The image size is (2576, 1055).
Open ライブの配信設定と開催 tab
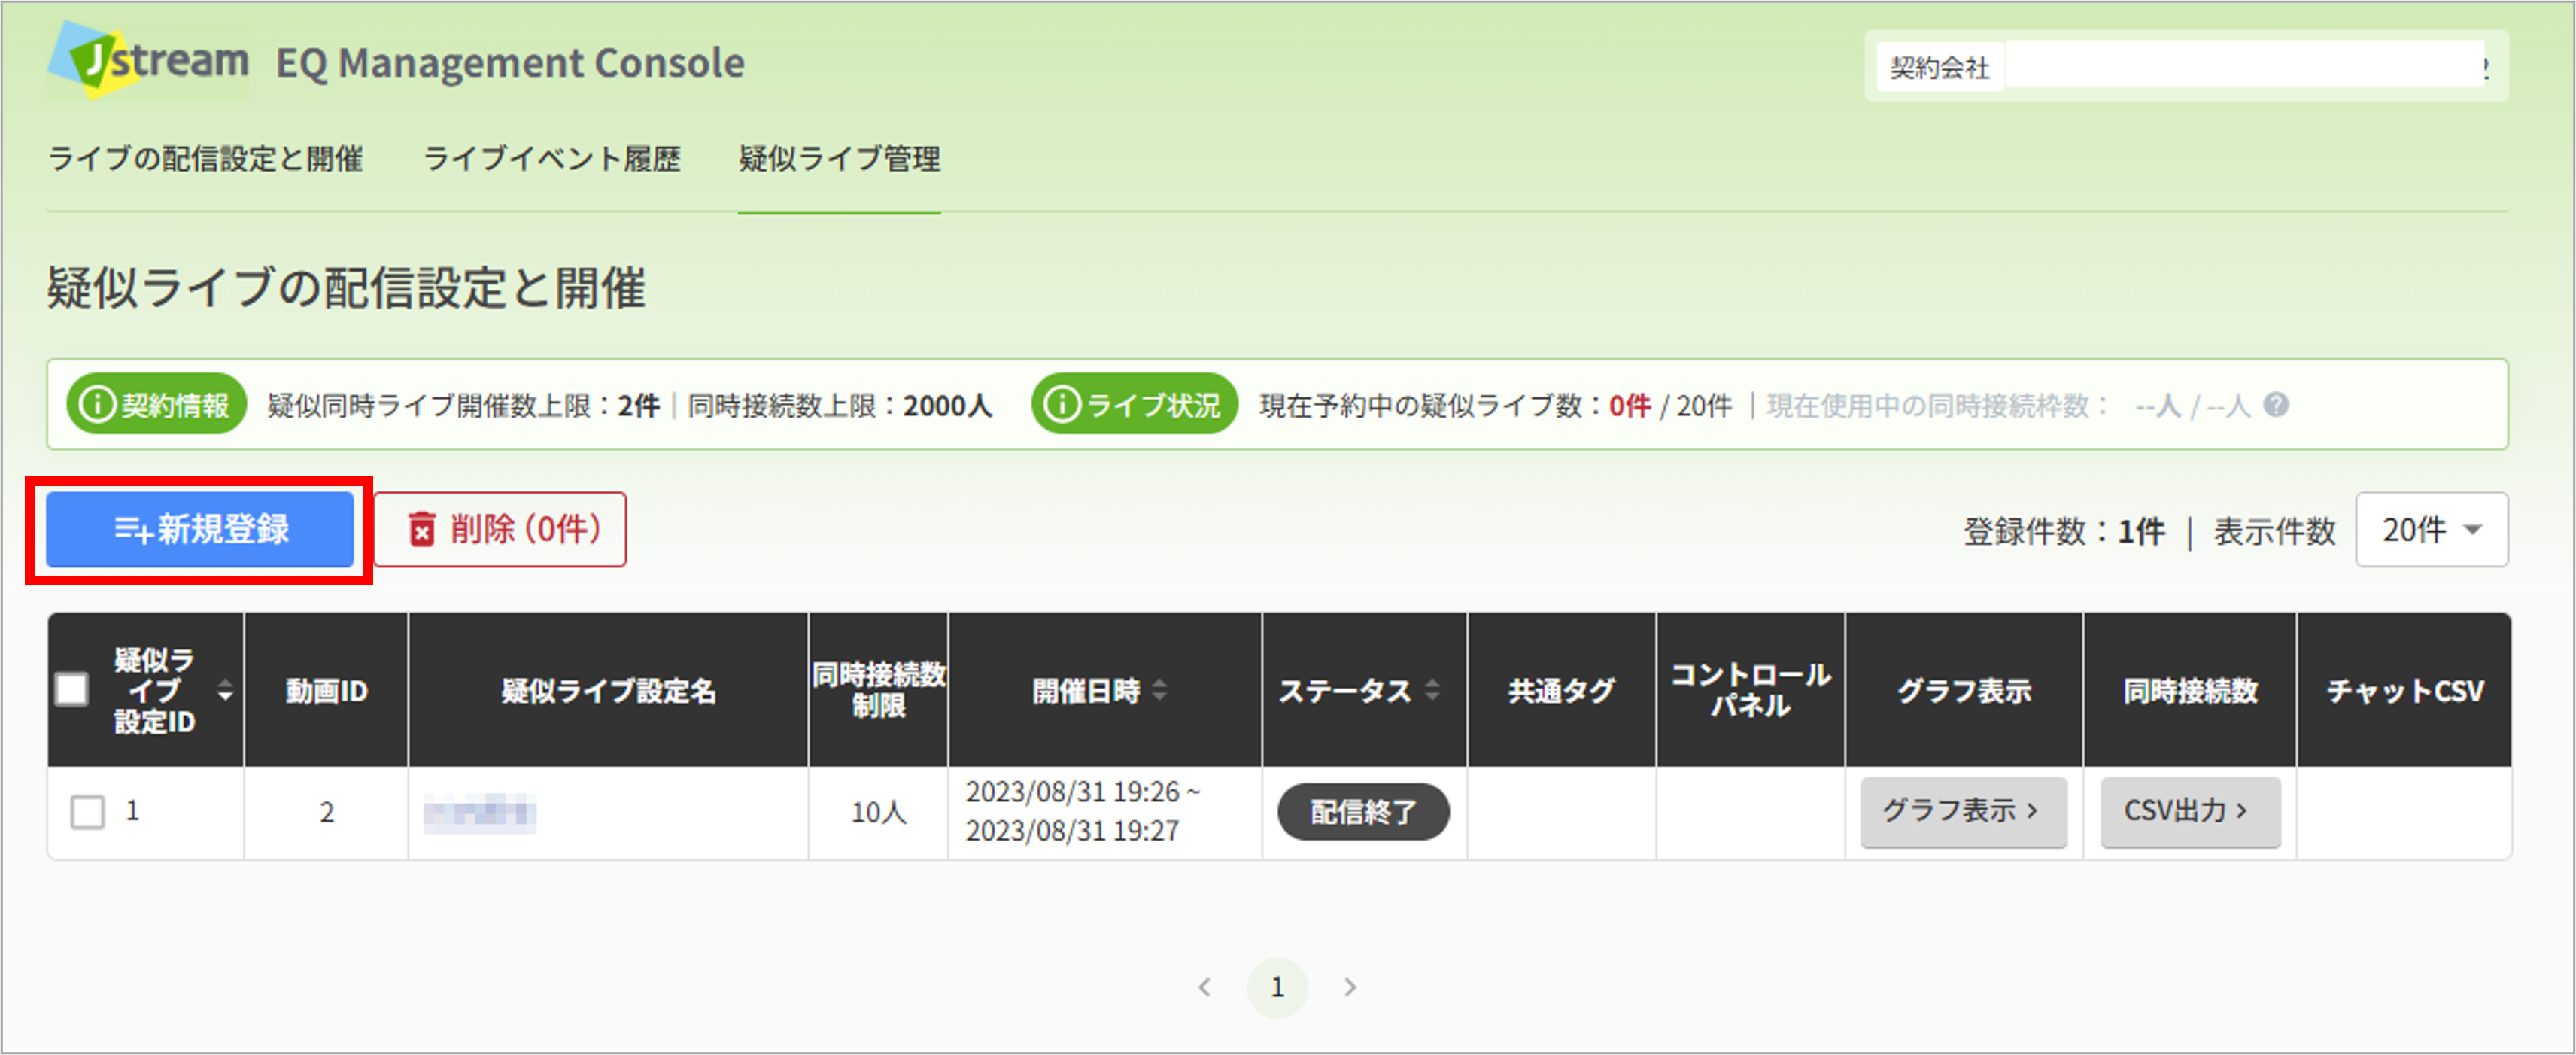point(205,159)
